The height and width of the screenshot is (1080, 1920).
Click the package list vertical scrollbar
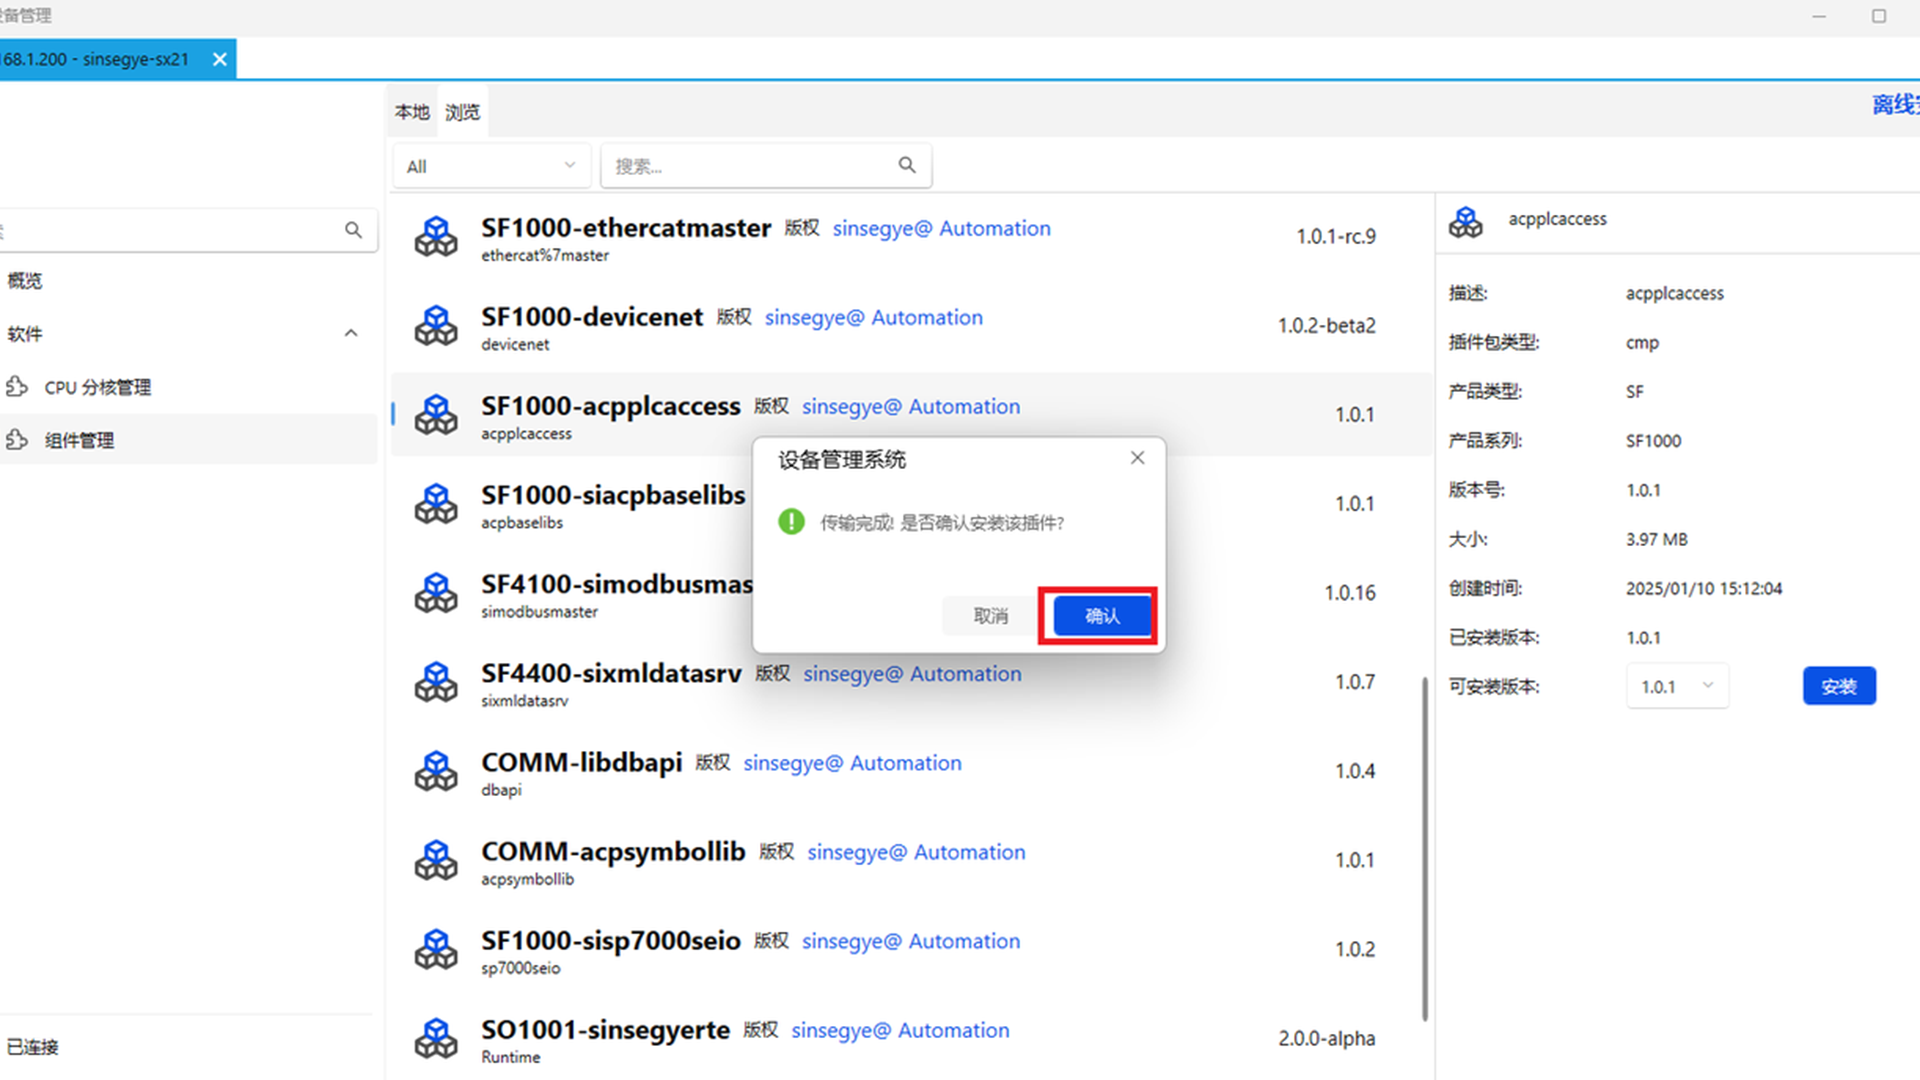tap(1424, 848)
